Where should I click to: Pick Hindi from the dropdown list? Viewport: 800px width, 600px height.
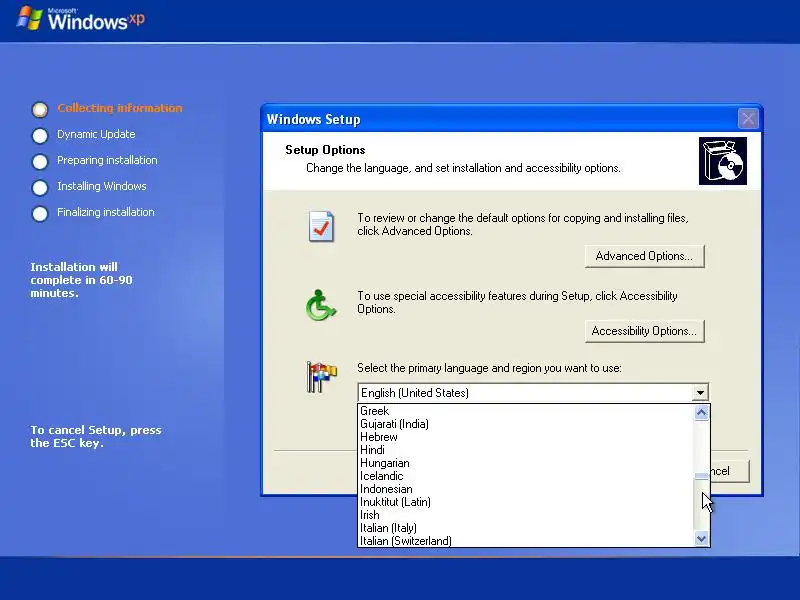coord(526,450)
